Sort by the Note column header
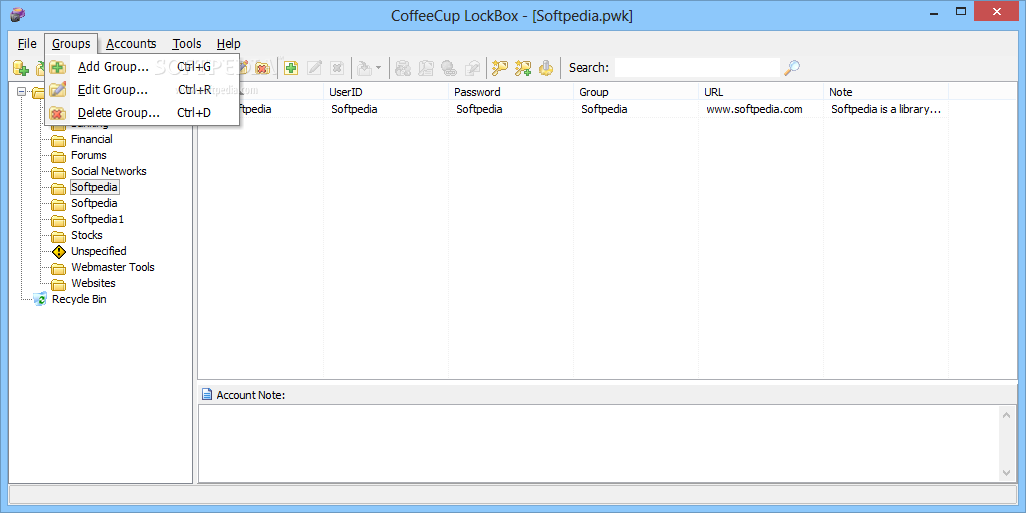The height and width of the screenshot is (513, 1026). 886,92
